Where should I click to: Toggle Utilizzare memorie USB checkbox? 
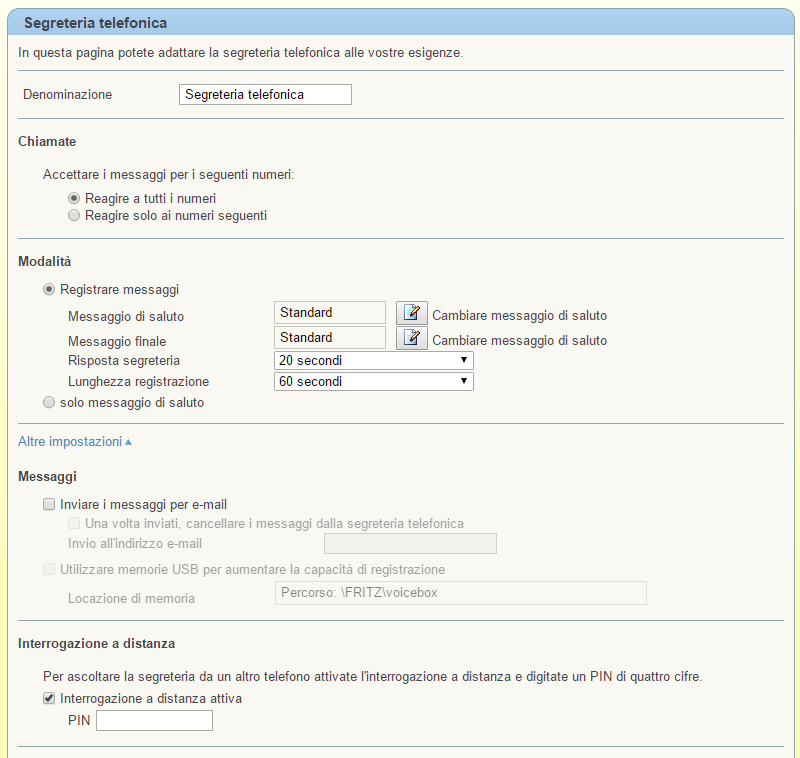click(49, 569)
